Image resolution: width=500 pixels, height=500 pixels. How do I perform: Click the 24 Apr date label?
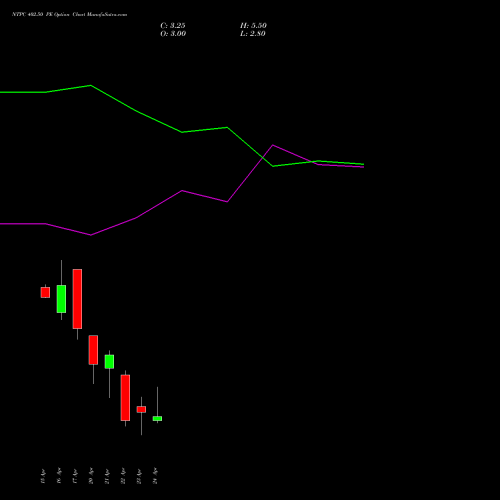(155, 476)
